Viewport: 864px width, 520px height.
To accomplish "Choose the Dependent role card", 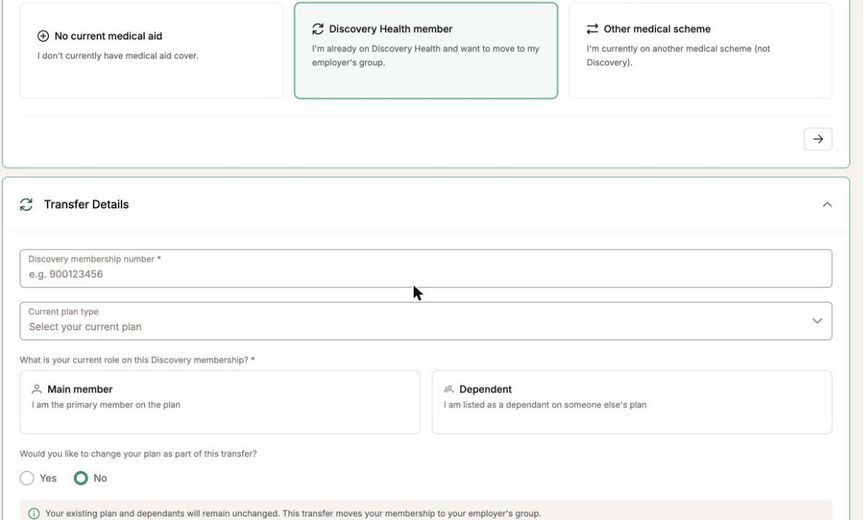I will pos(632,402).
